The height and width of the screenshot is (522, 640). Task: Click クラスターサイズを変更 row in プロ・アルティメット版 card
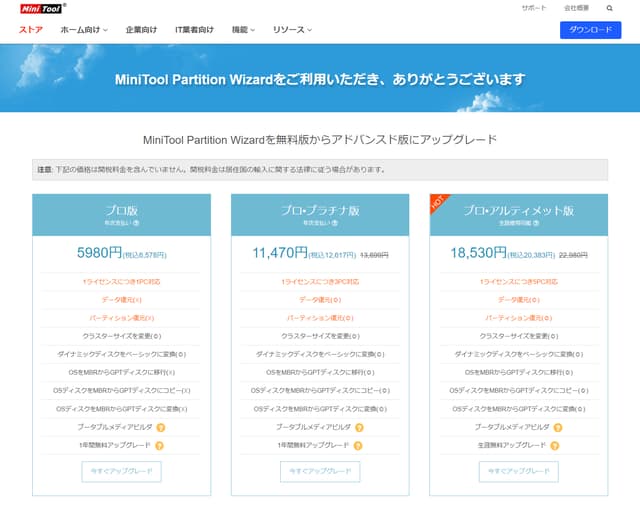[519, 336]
